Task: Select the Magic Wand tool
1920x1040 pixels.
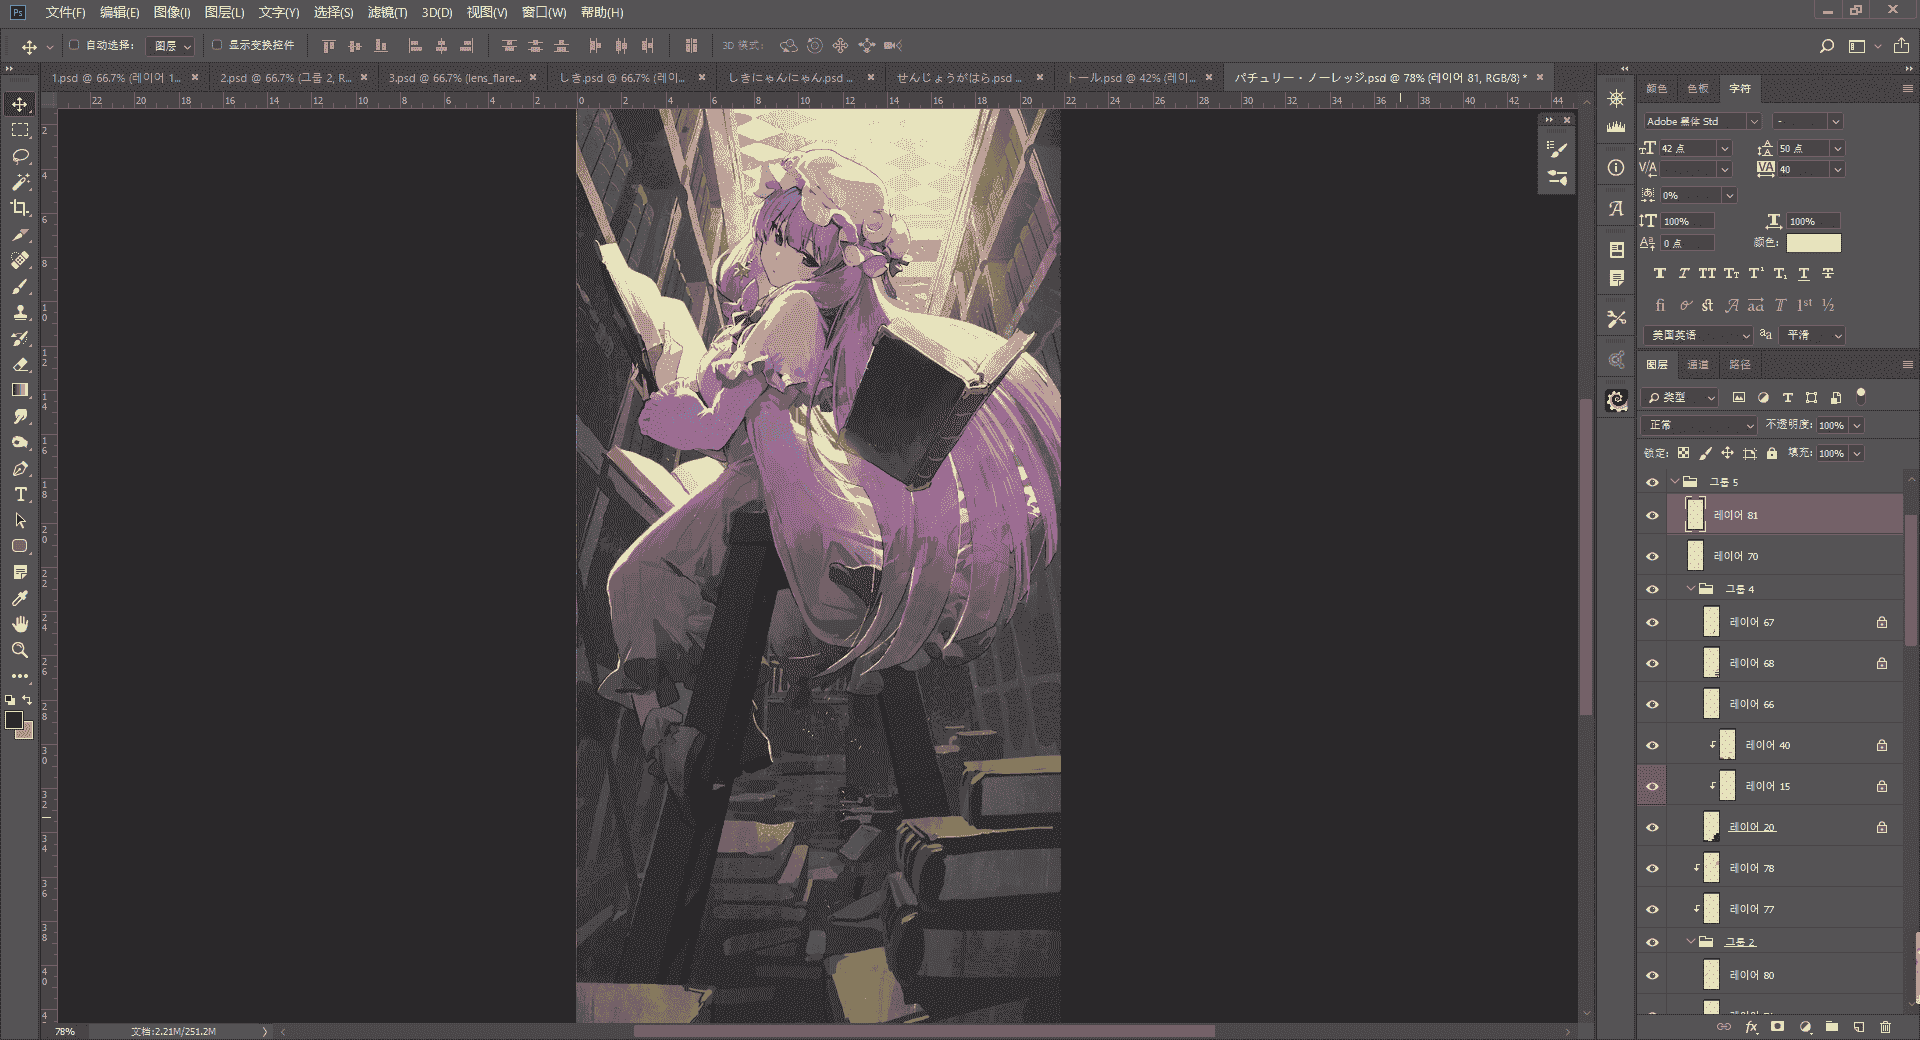Action: (x=20, y=182)
